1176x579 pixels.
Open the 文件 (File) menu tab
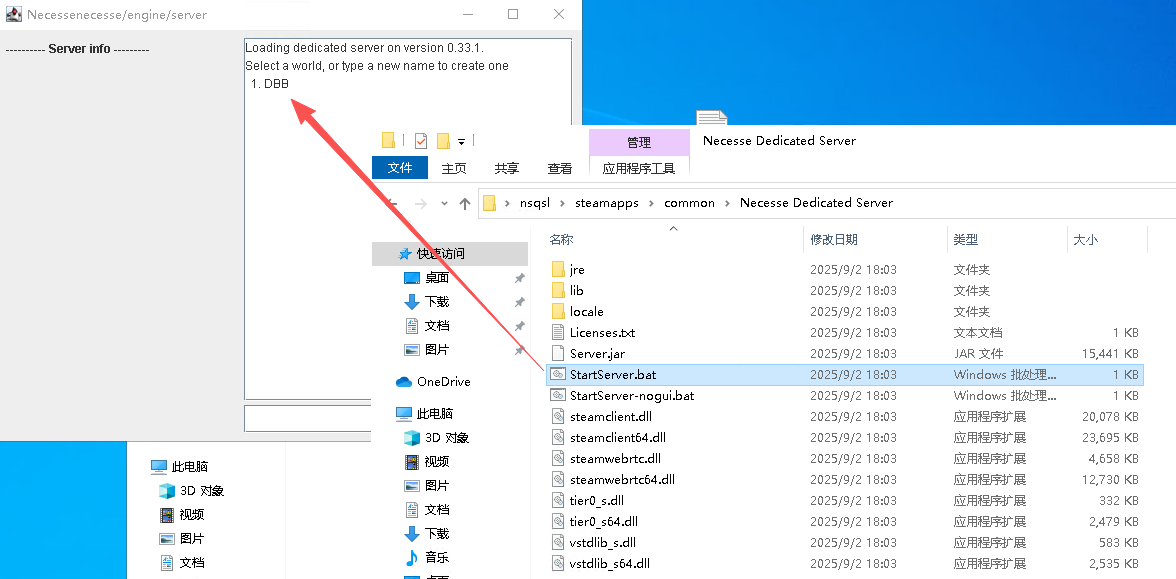(400, 168)
